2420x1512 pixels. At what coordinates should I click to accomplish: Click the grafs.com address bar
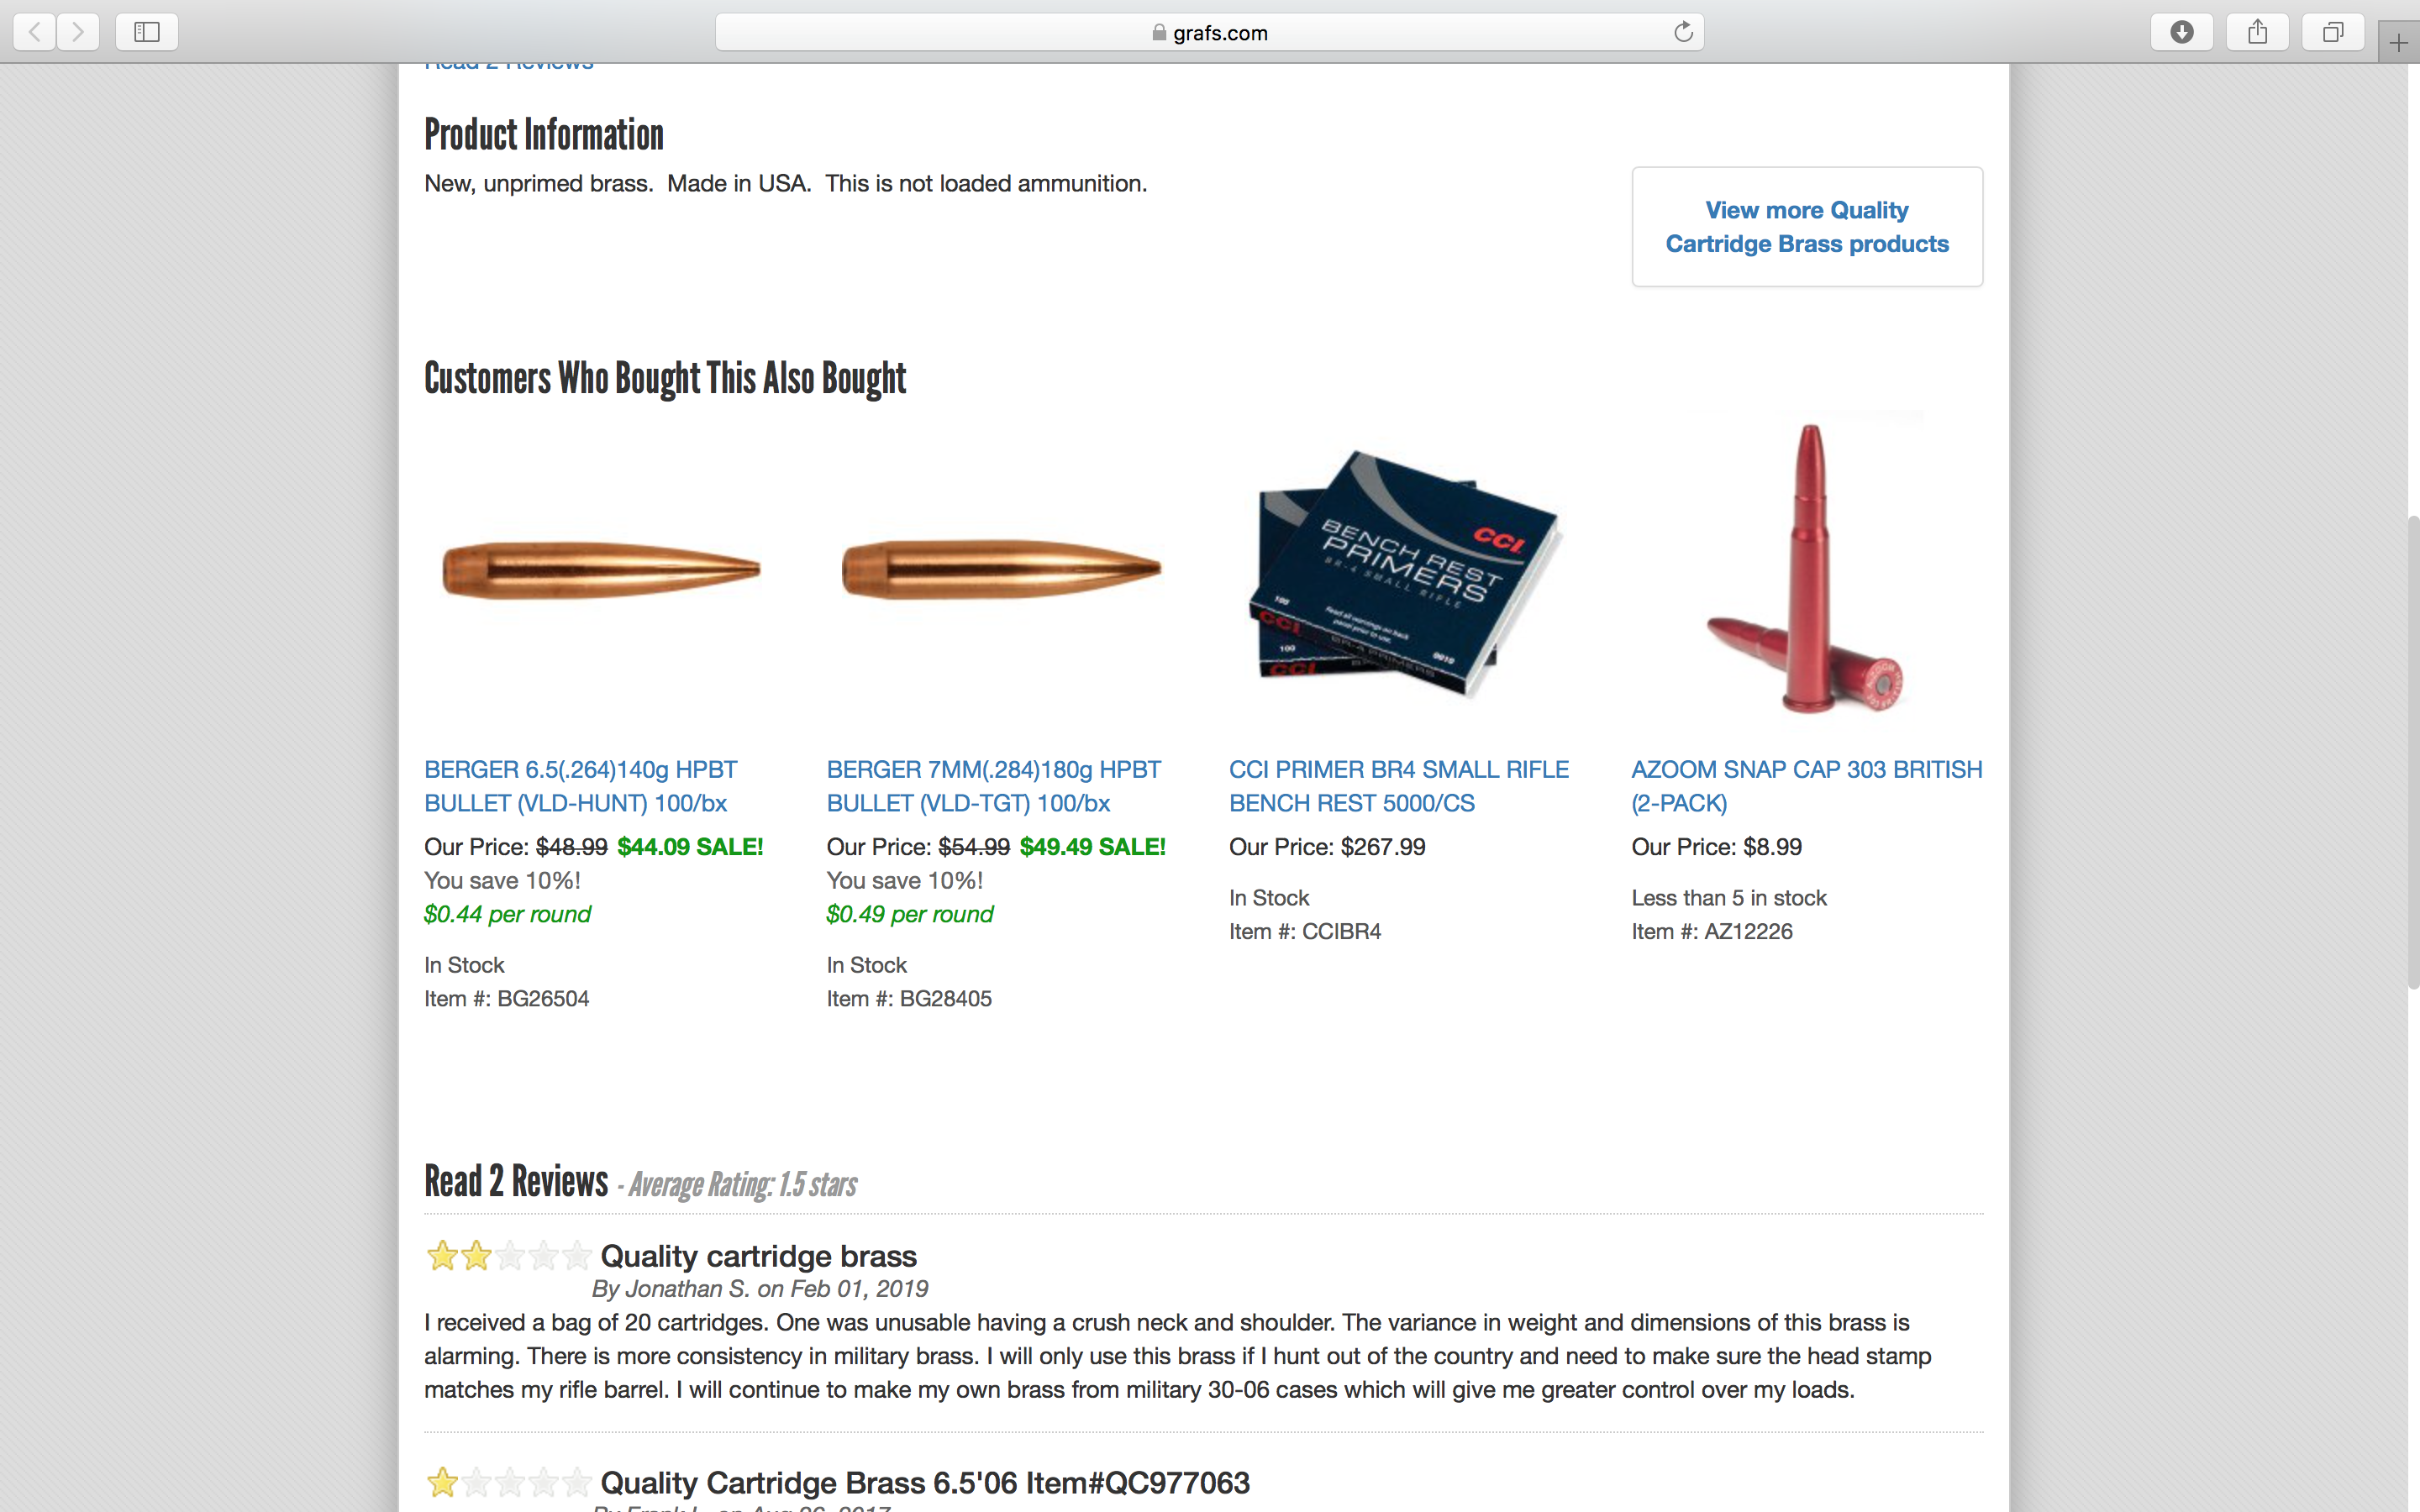click(x=1210, y=32)
